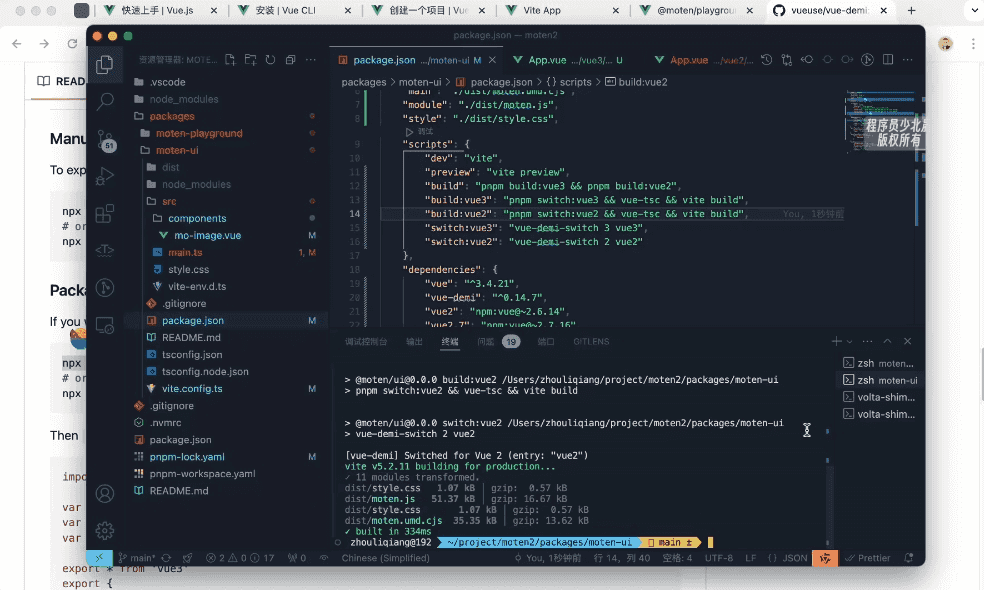Screen dimensions: 984x590
Task: Switch to the first App.vue editor tab
Action: tap(550, 60)
